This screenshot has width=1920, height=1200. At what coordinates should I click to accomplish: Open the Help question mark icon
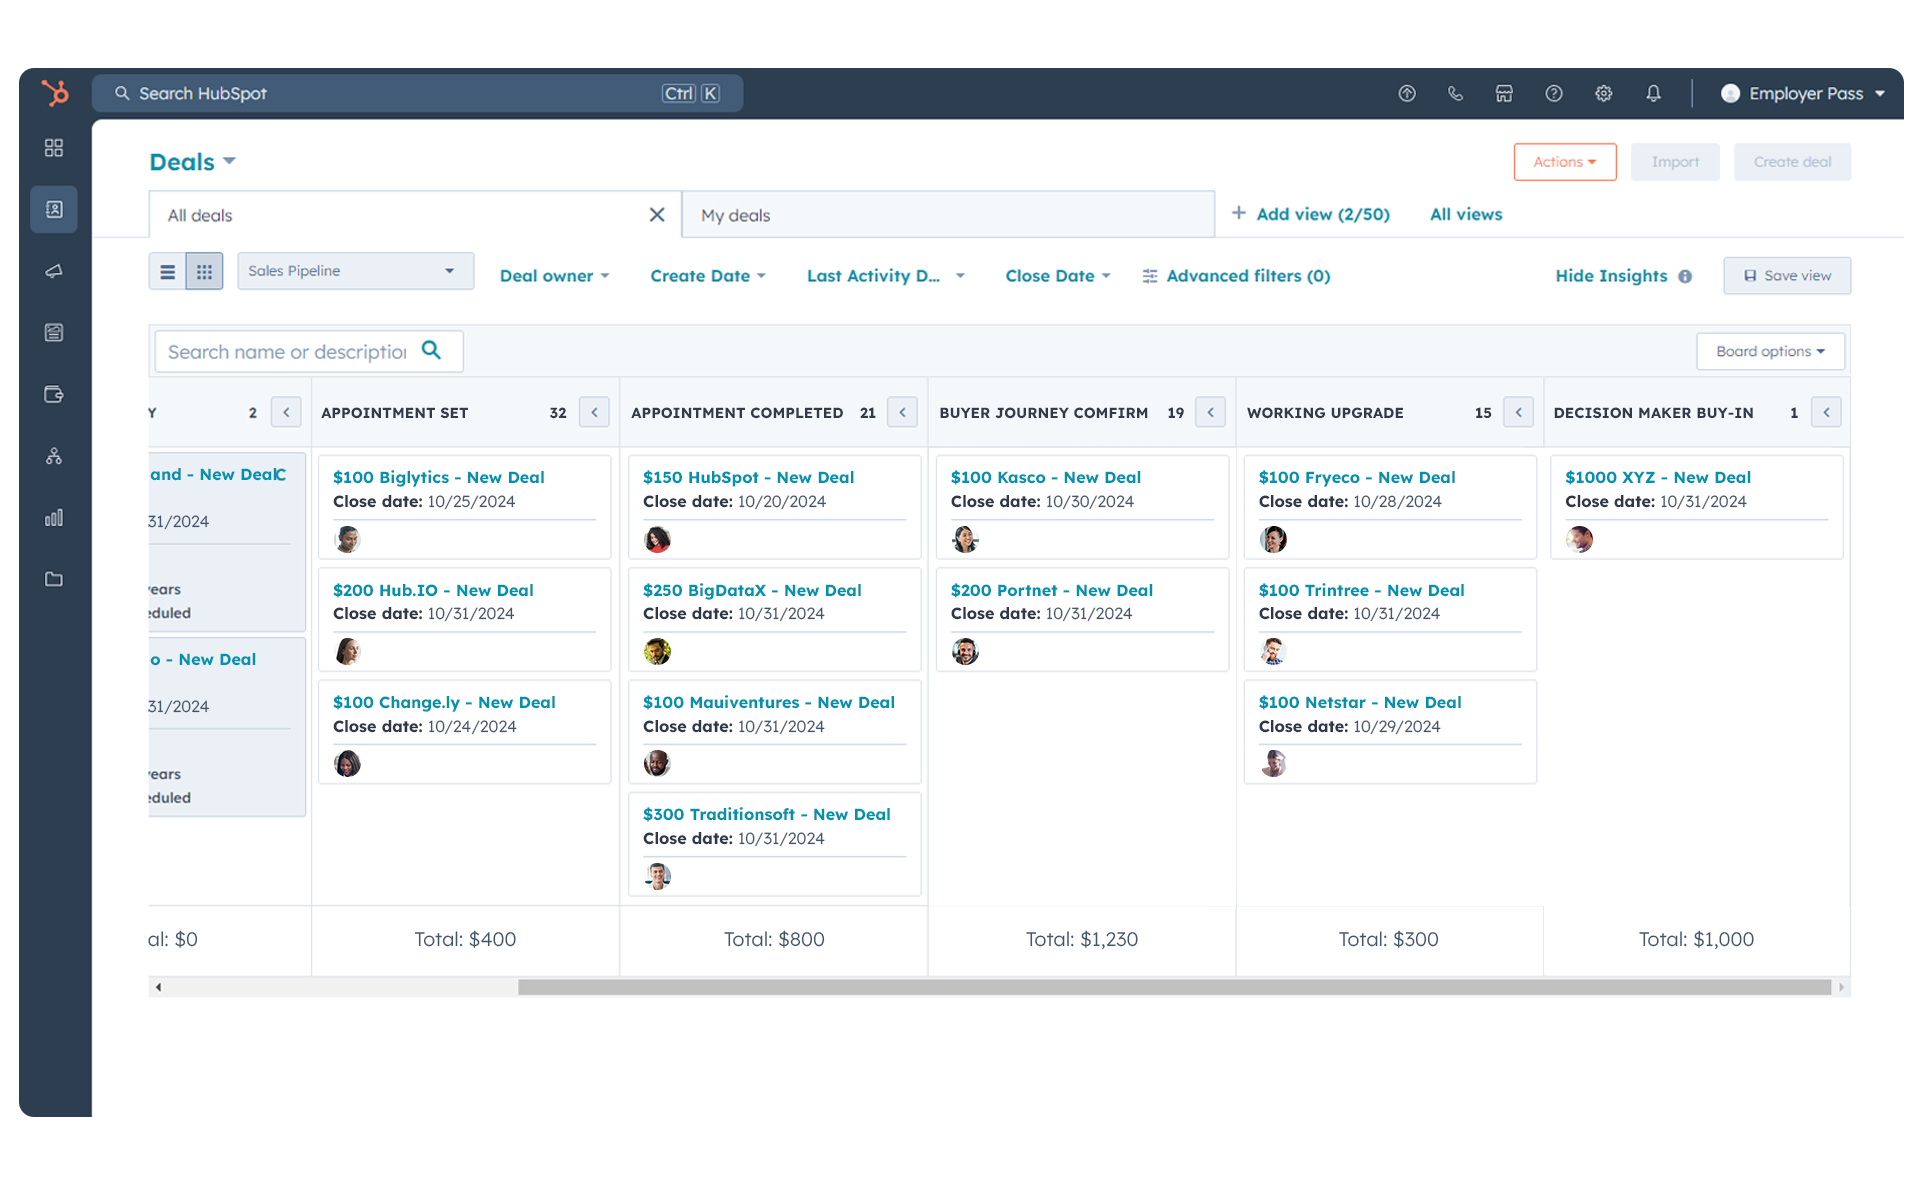(1554, 93)
